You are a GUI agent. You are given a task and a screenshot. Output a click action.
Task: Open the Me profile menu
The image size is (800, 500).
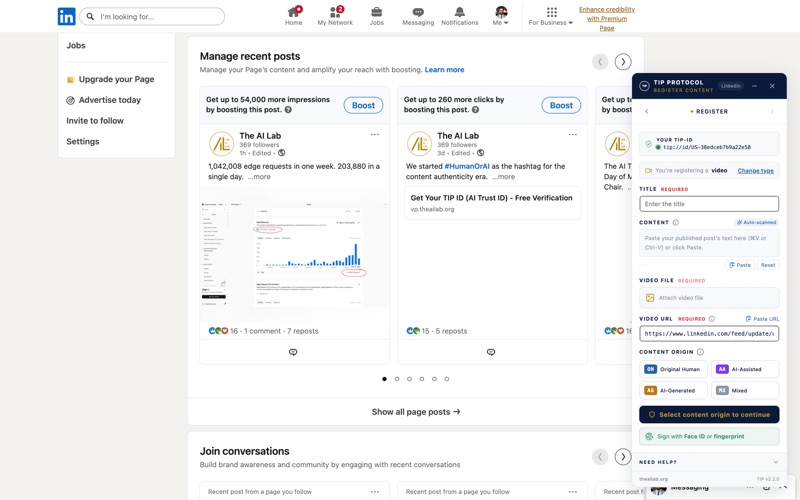(501, 16)
